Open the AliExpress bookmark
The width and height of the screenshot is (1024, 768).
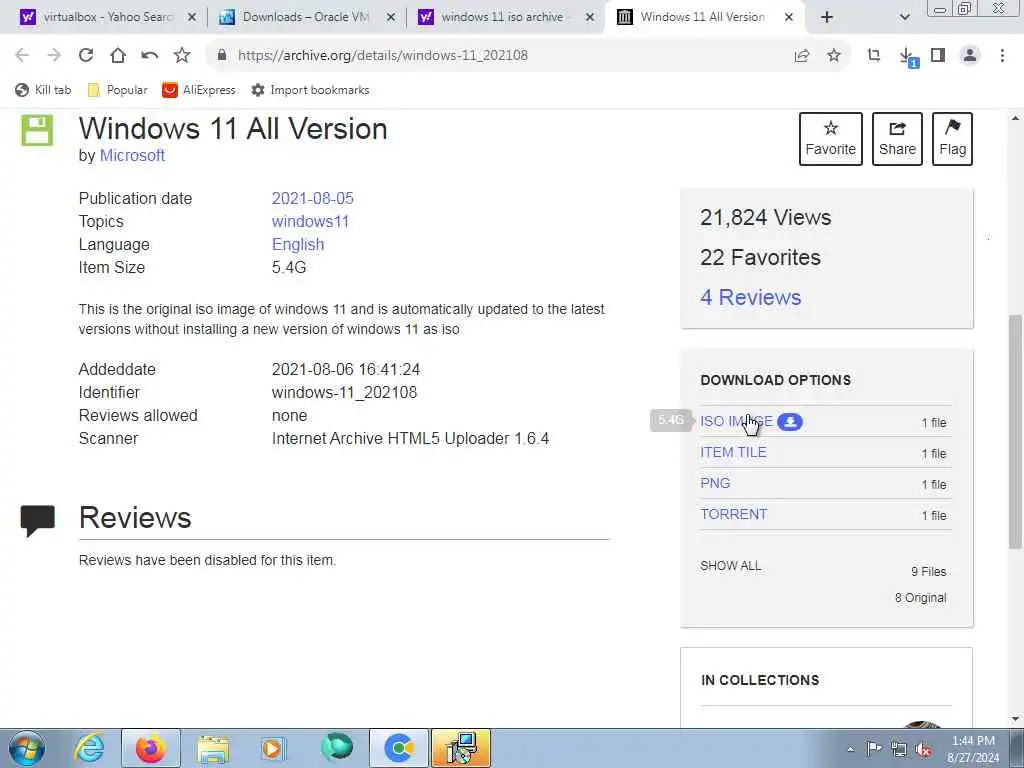[199, 90]
